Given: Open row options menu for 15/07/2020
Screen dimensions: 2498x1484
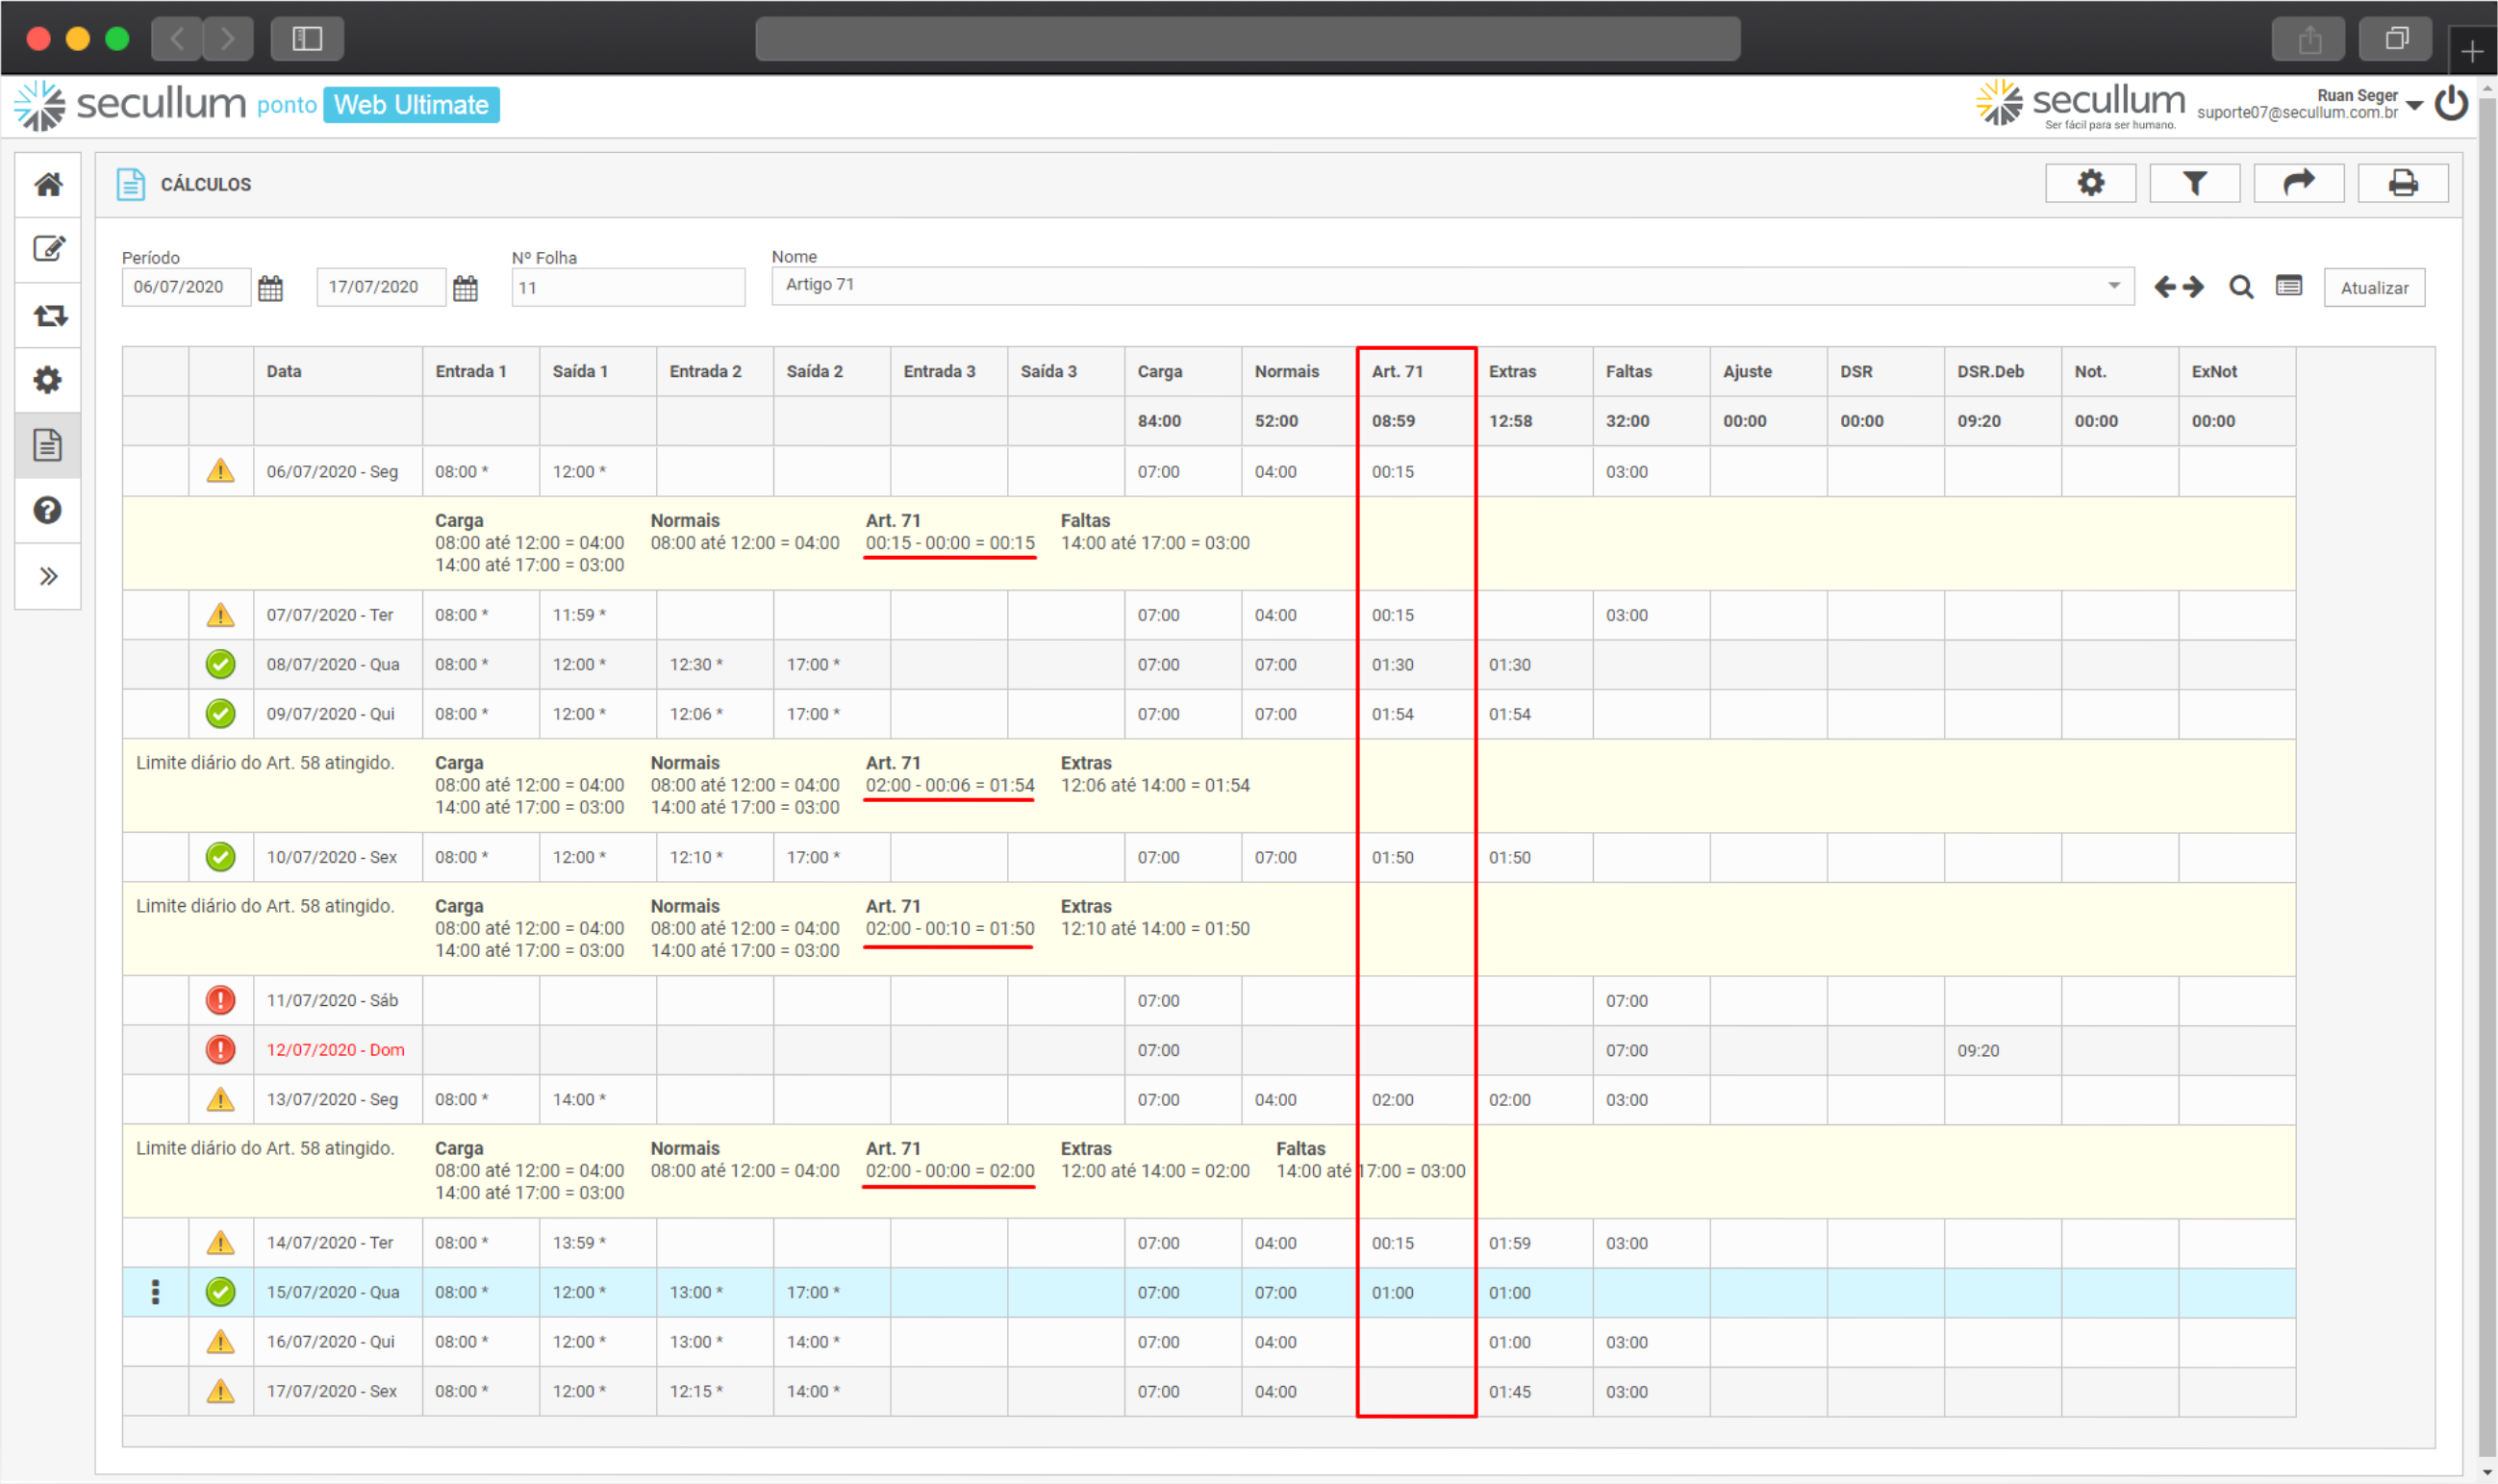Looking at the screenshot, I should coord(155,1292).
